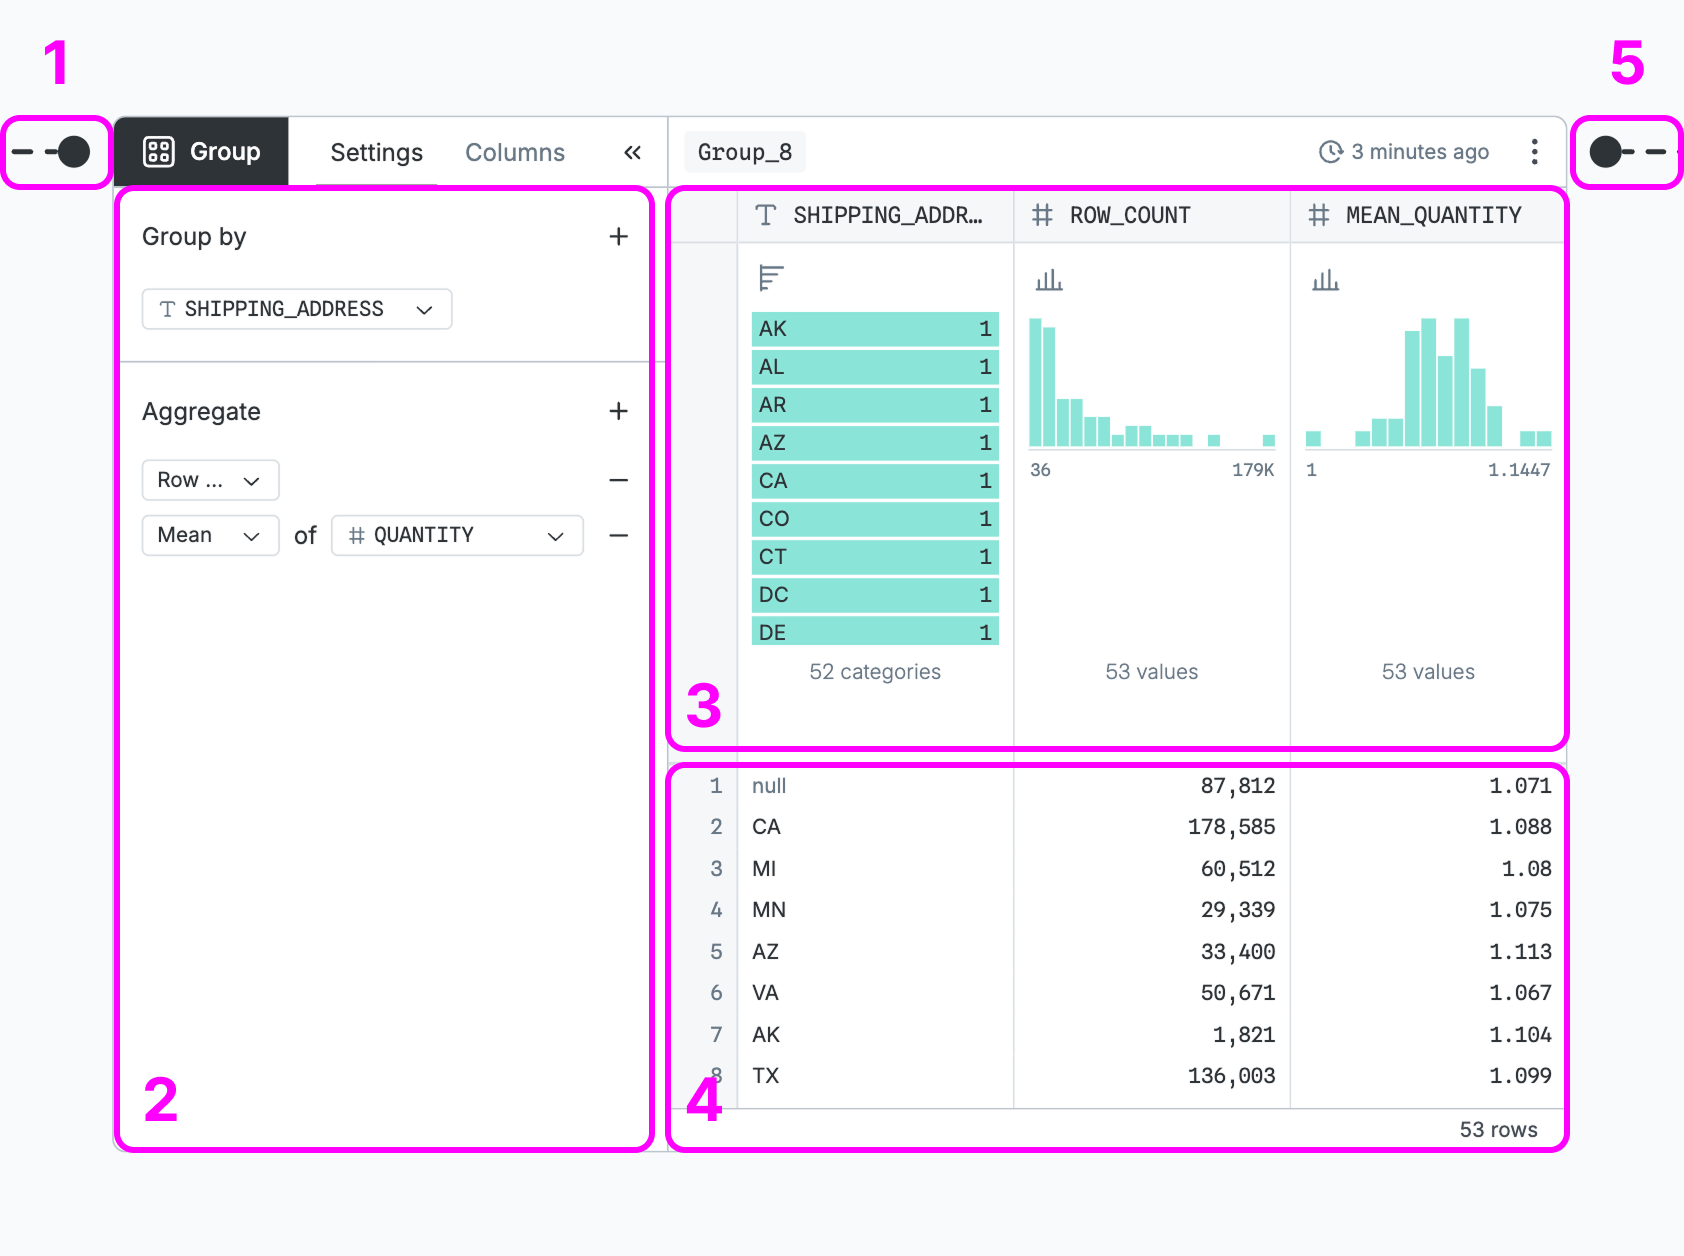The height and width of the screenshot is (1256, 1684).
Task: Sort by the MEAN_QUANTITY column header
Action: click(1432, 216)
